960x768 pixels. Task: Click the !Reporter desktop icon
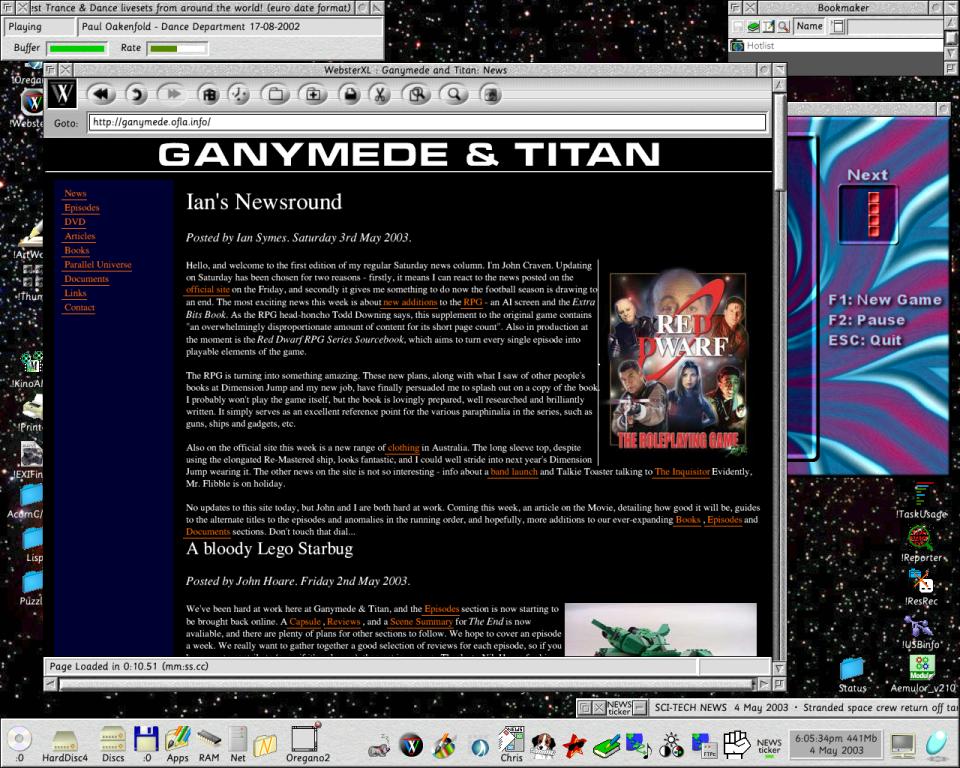(921, 544)
